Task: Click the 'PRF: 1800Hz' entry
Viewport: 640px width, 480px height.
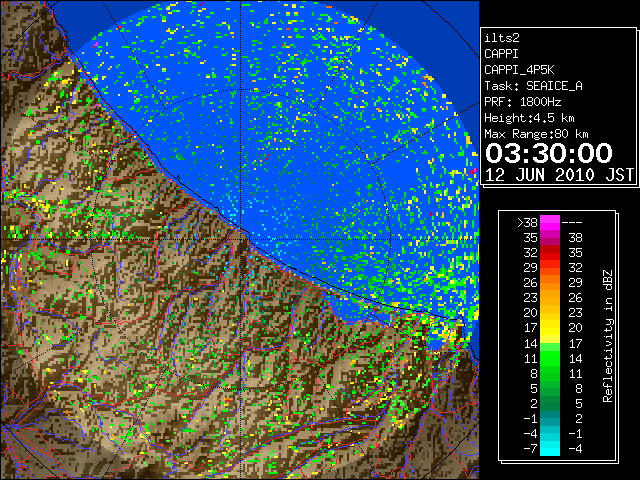Action: tap(523, 102)
